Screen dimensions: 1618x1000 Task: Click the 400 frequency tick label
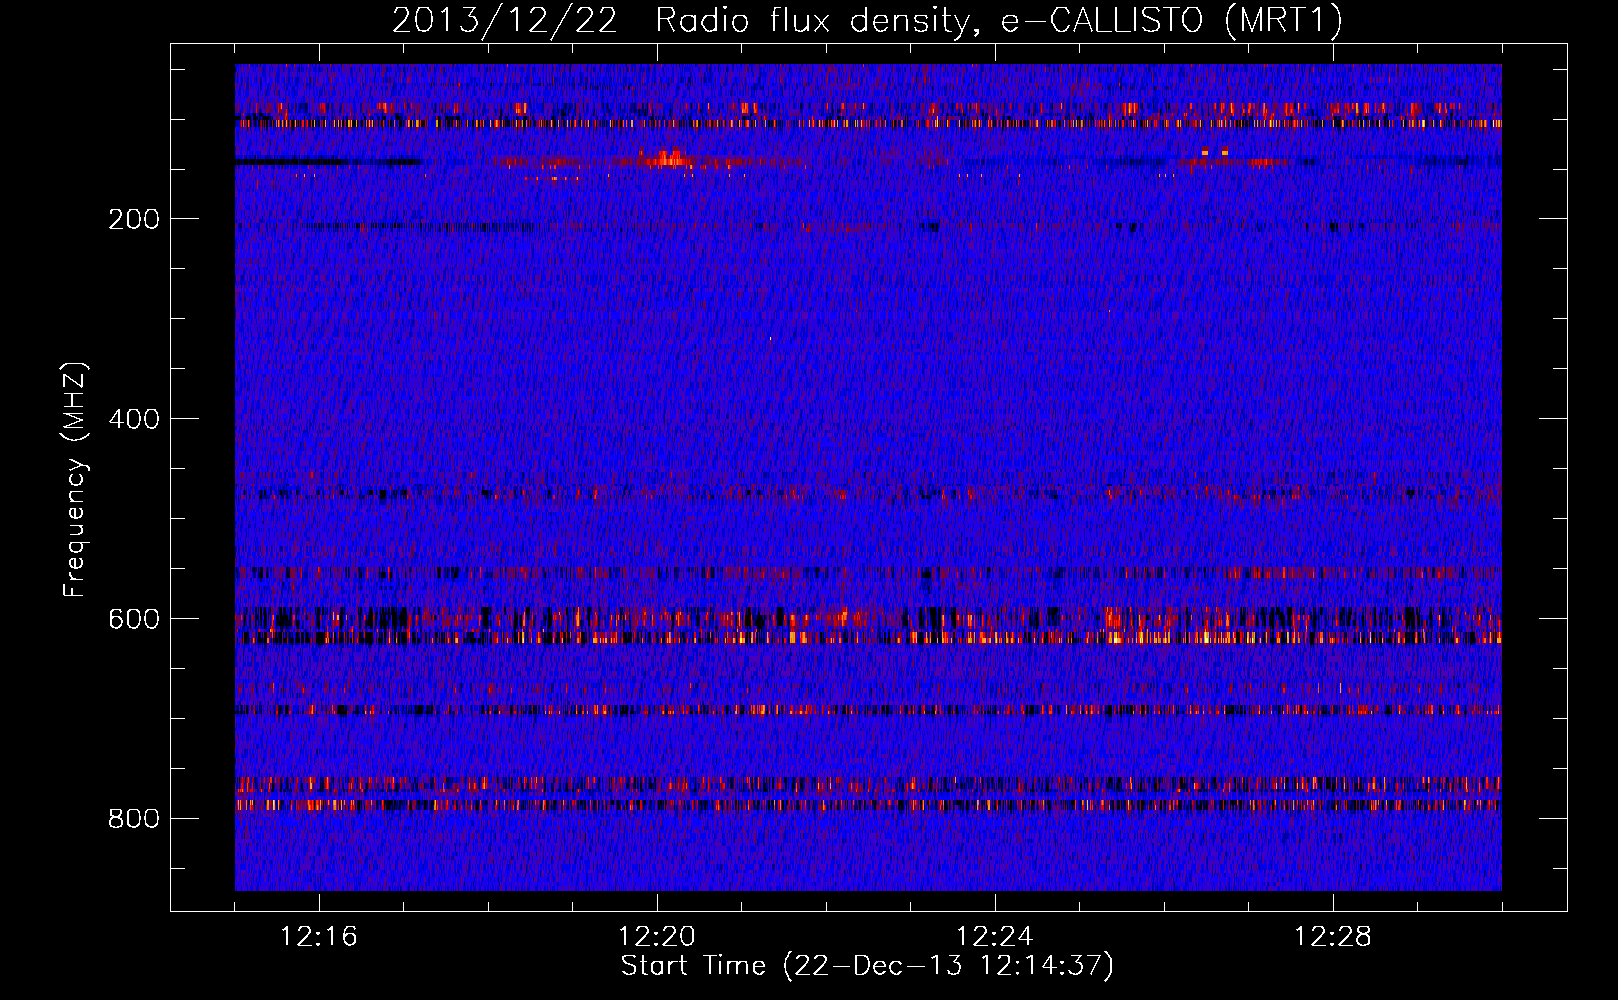(x=134, y=419)
